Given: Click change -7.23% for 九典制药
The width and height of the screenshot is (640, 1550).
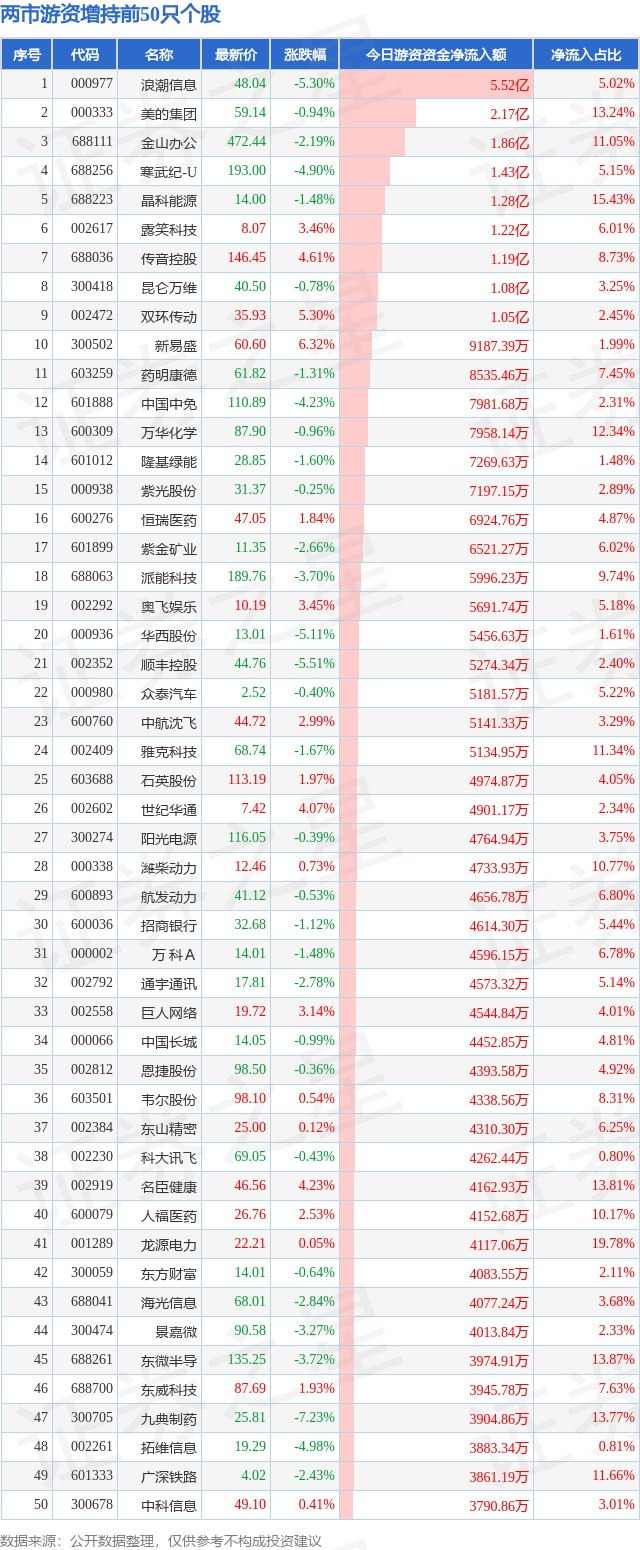Looking at the screenshot, I should (314, 1418).
